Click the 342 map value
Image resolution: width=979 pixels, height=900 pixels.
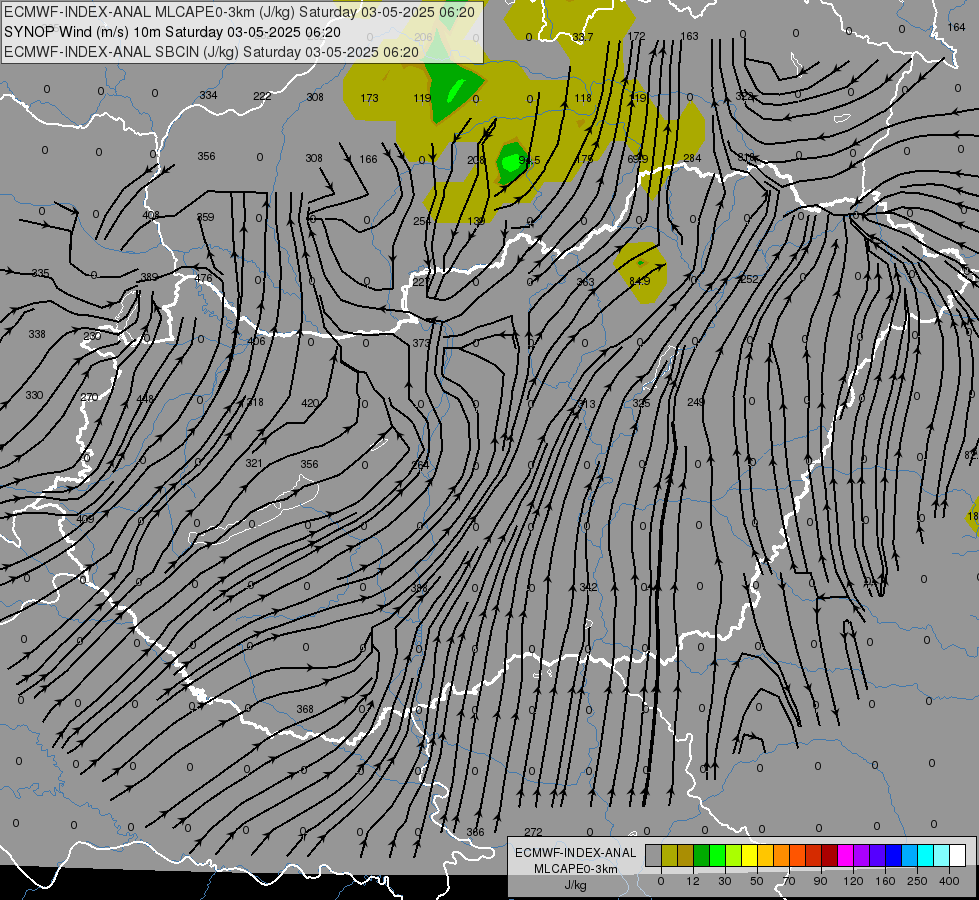point(588,587)
